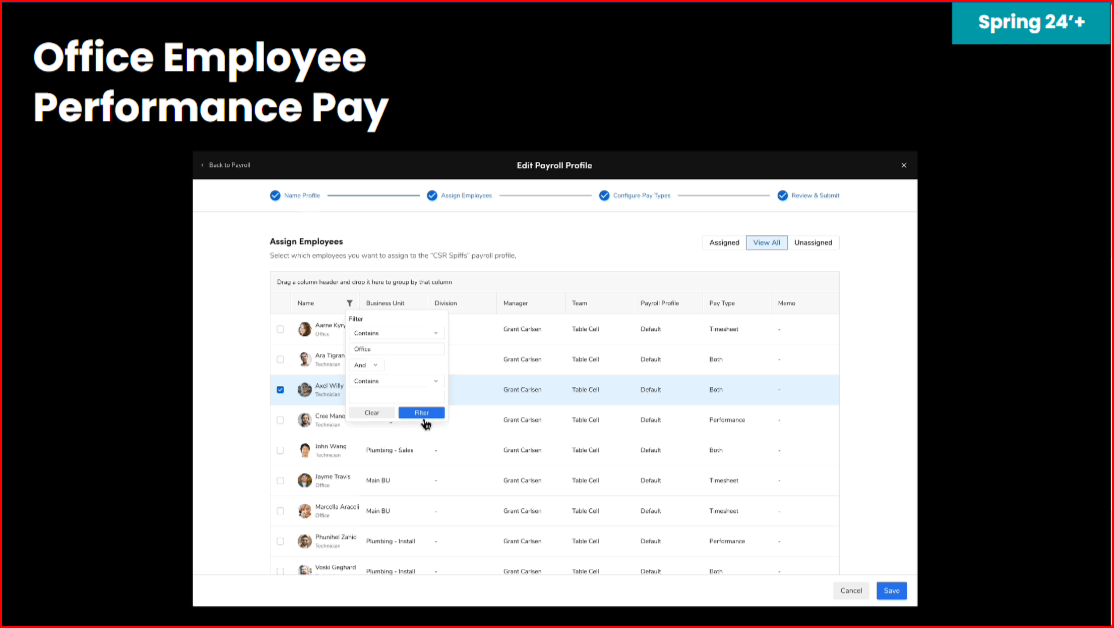1114x628 pixels.
Task: Click Cree Mano's avatar photo
Action: (305, 420)
